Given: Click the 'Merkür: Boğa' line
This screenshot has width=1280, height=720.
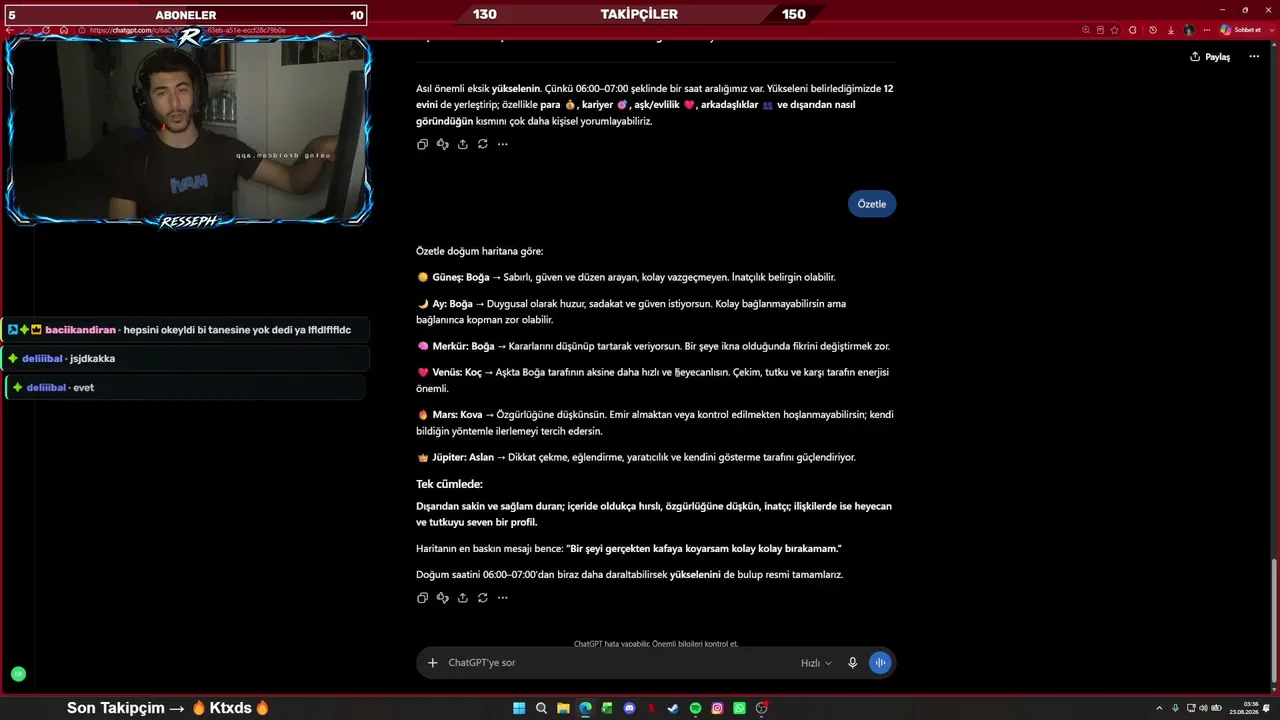Looking at the screenshot, I should (x=653, y=346).
